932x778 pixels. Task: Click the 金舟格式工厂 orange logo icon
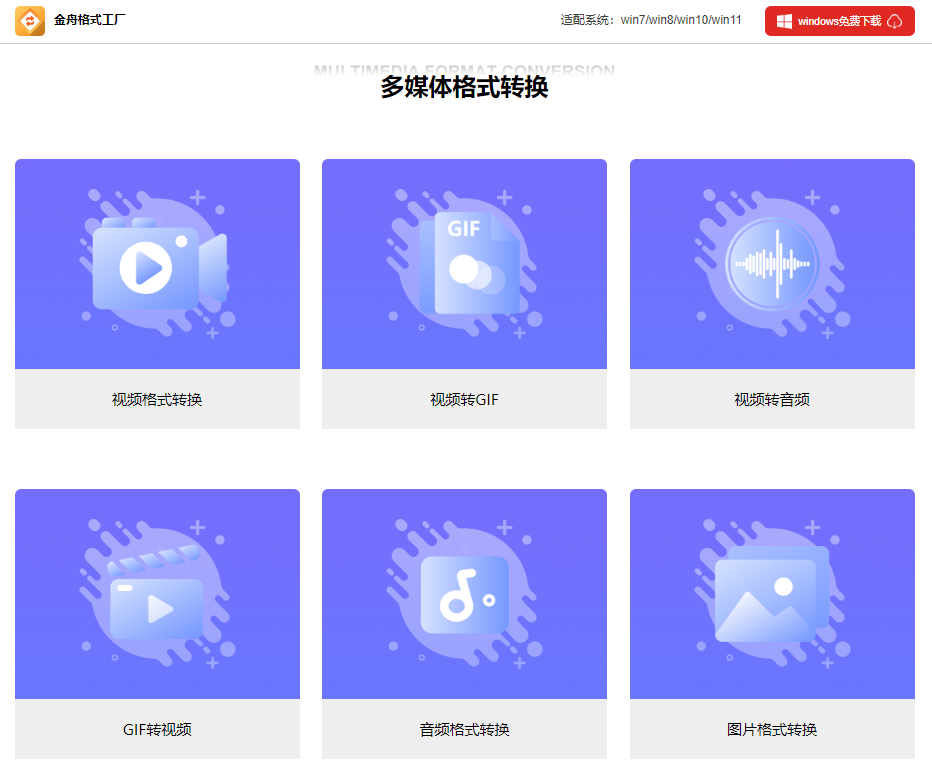pos(30,21)
